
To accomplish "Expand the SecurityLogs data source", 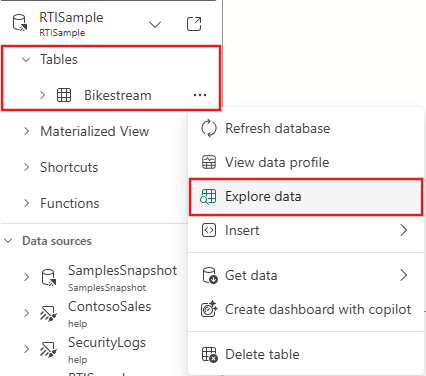I will (x=27, y=349).
